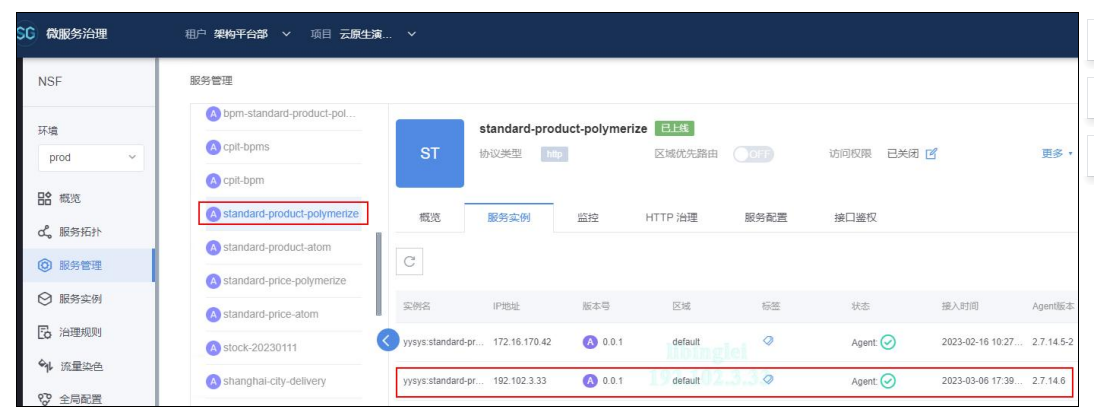
Task: Click the ST service avatar thumbnail
Action: (430, 154)
